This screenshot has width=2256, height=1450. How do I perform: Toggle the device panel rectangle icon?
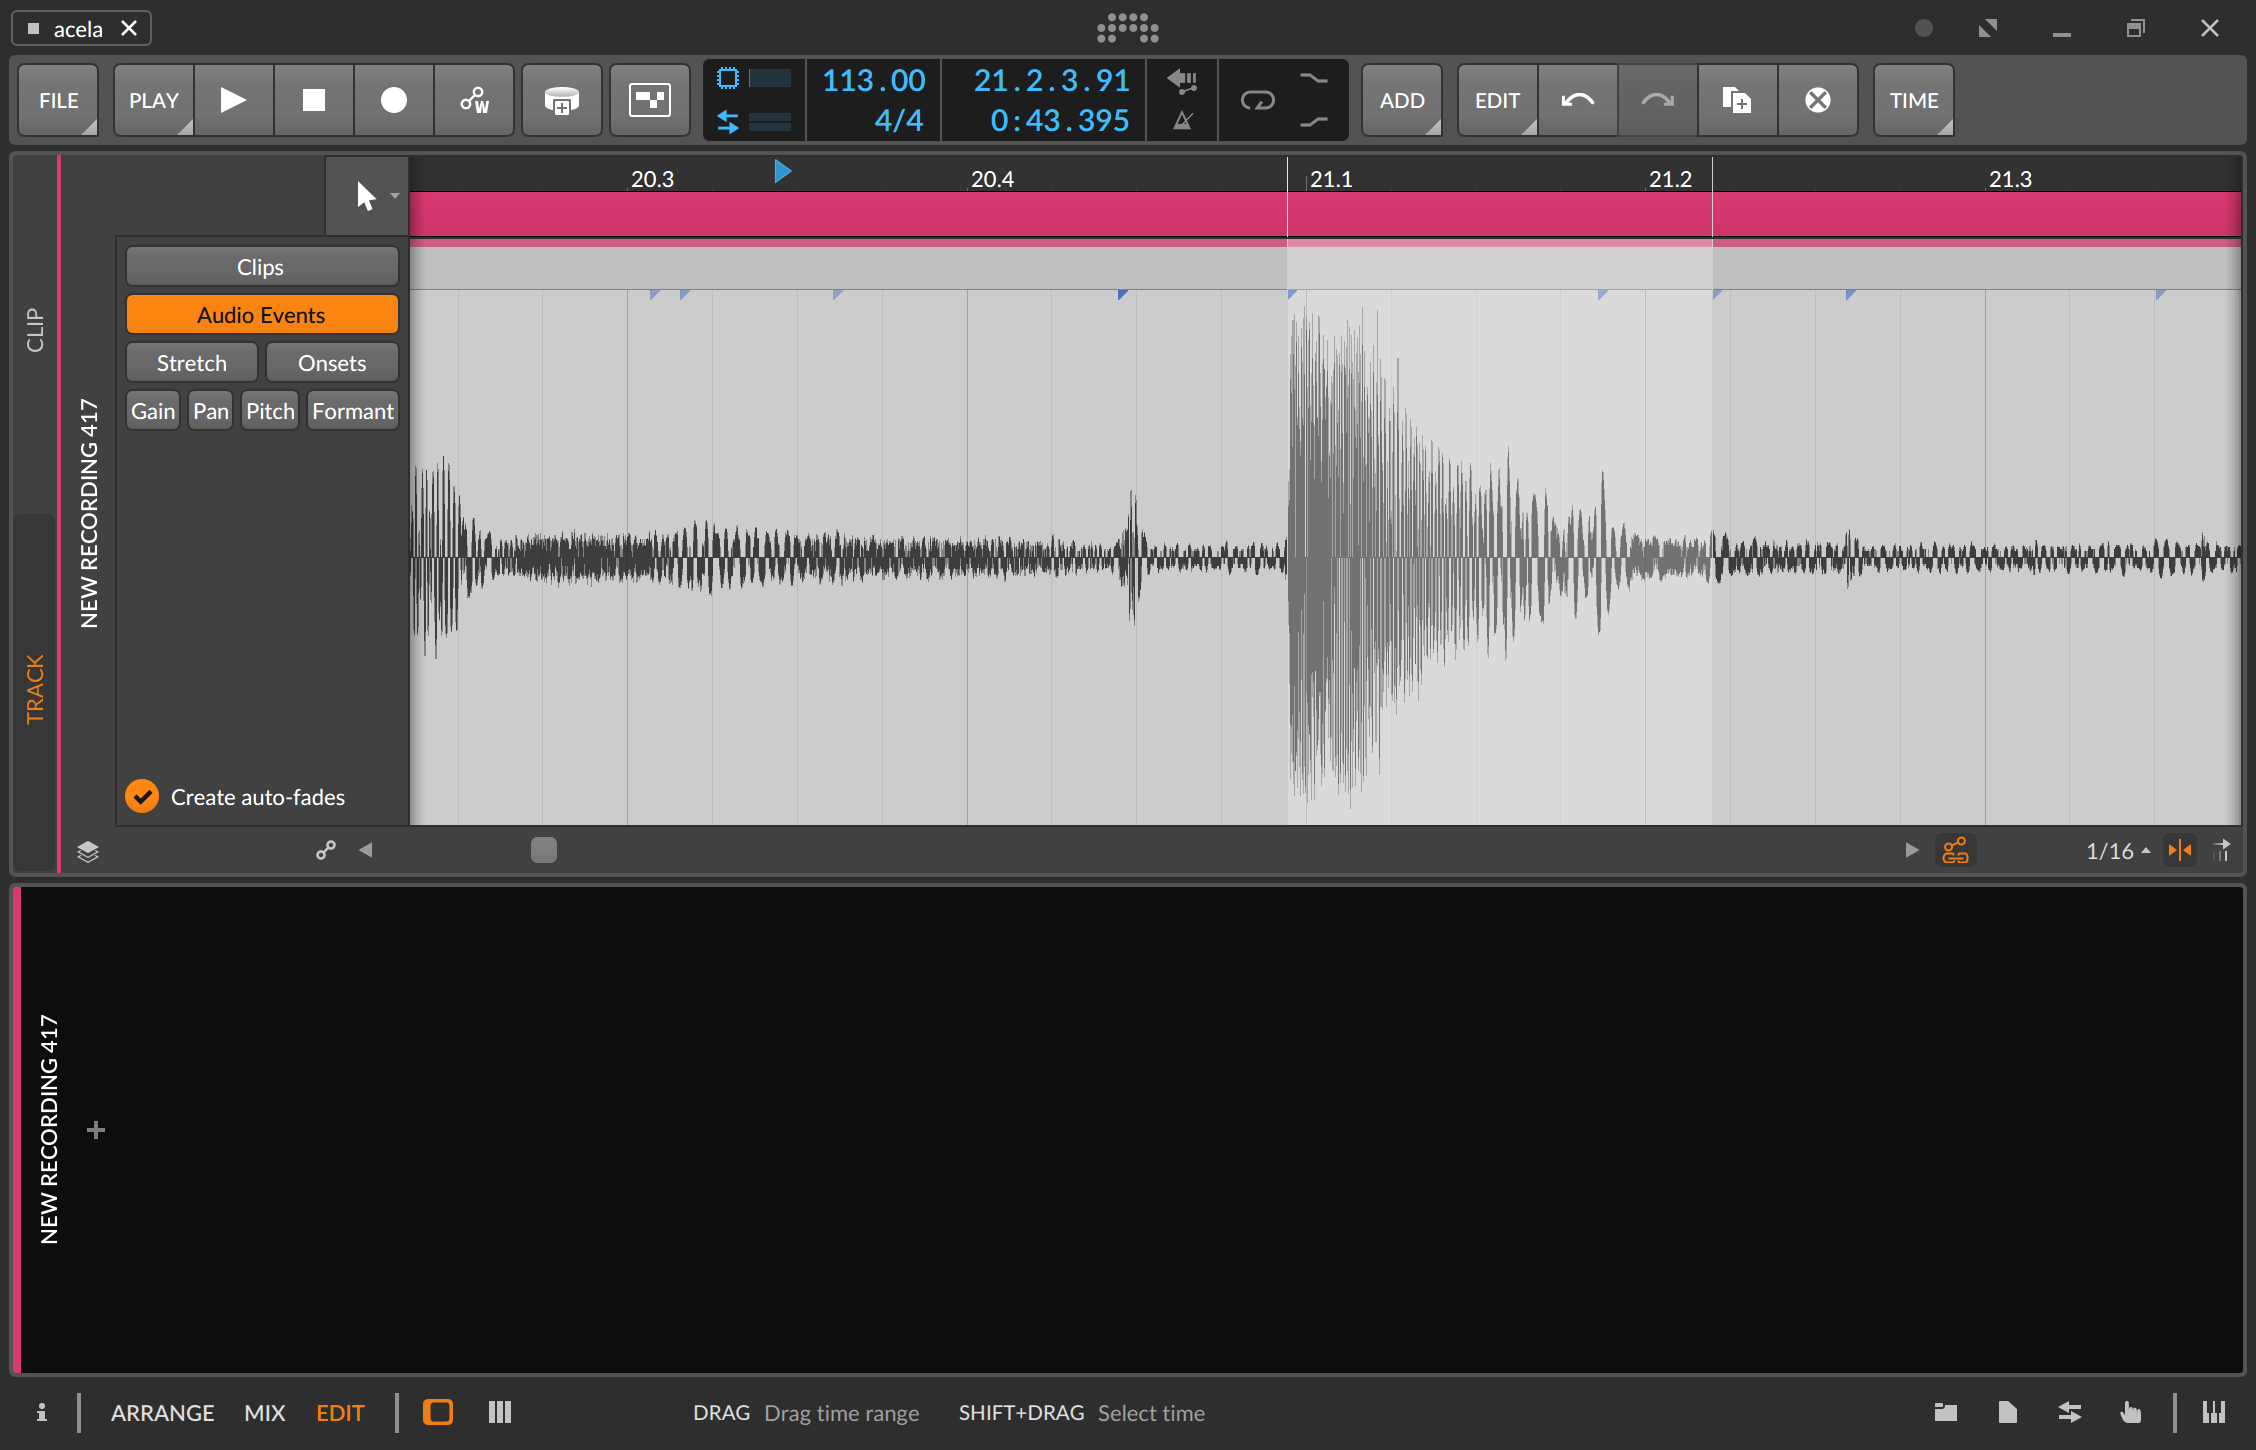click(438, 1412)
